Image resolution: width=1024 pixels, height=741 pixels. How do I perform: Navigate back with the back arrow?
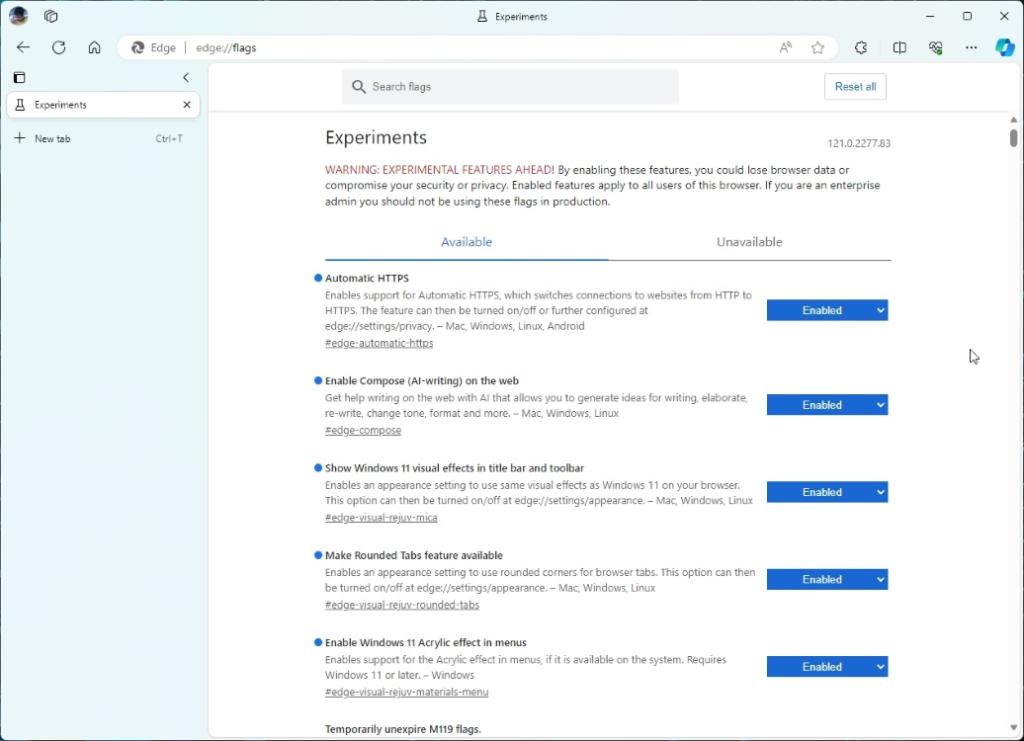[23, 47]
